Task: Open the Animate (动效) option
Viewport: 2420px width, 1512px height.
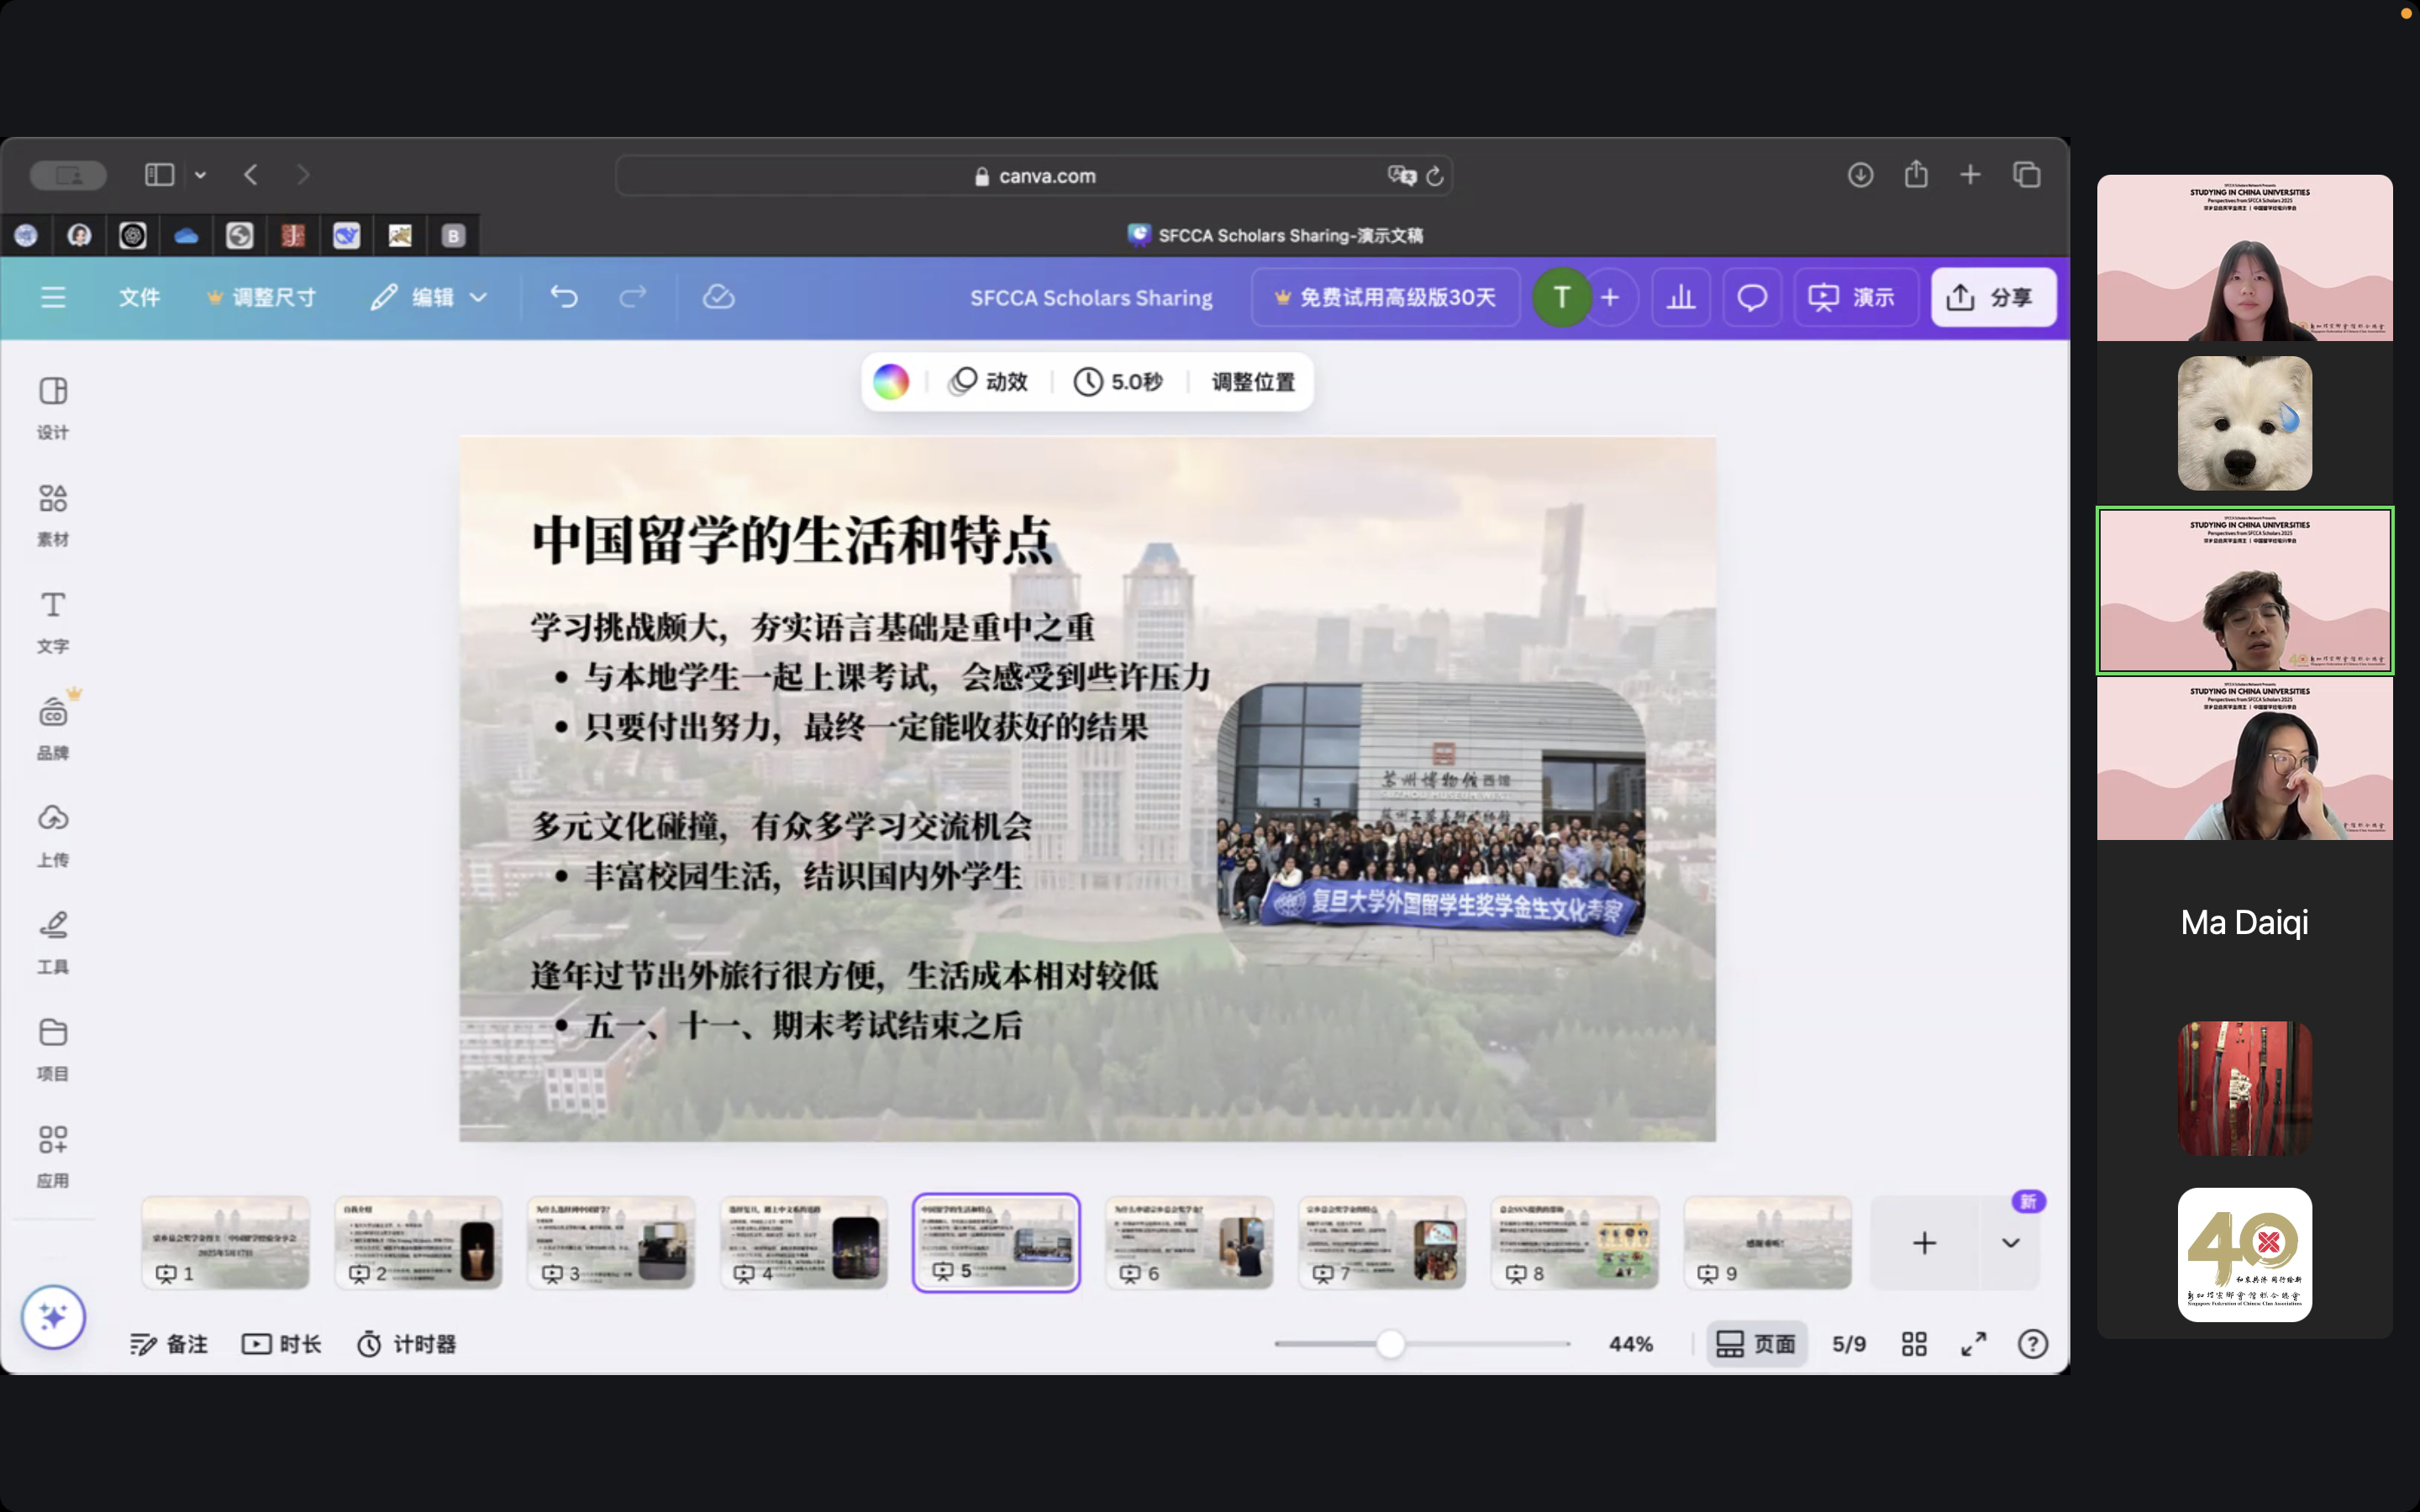Action: (989, 382)
